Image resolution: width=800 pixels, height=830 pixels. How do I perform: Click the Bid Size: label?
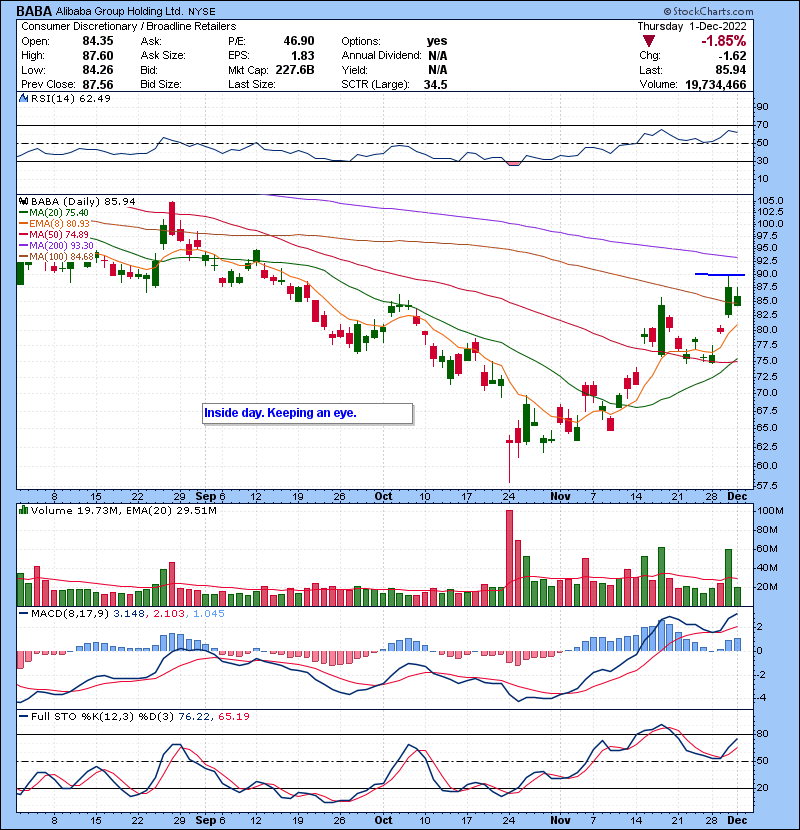[161, 84]
